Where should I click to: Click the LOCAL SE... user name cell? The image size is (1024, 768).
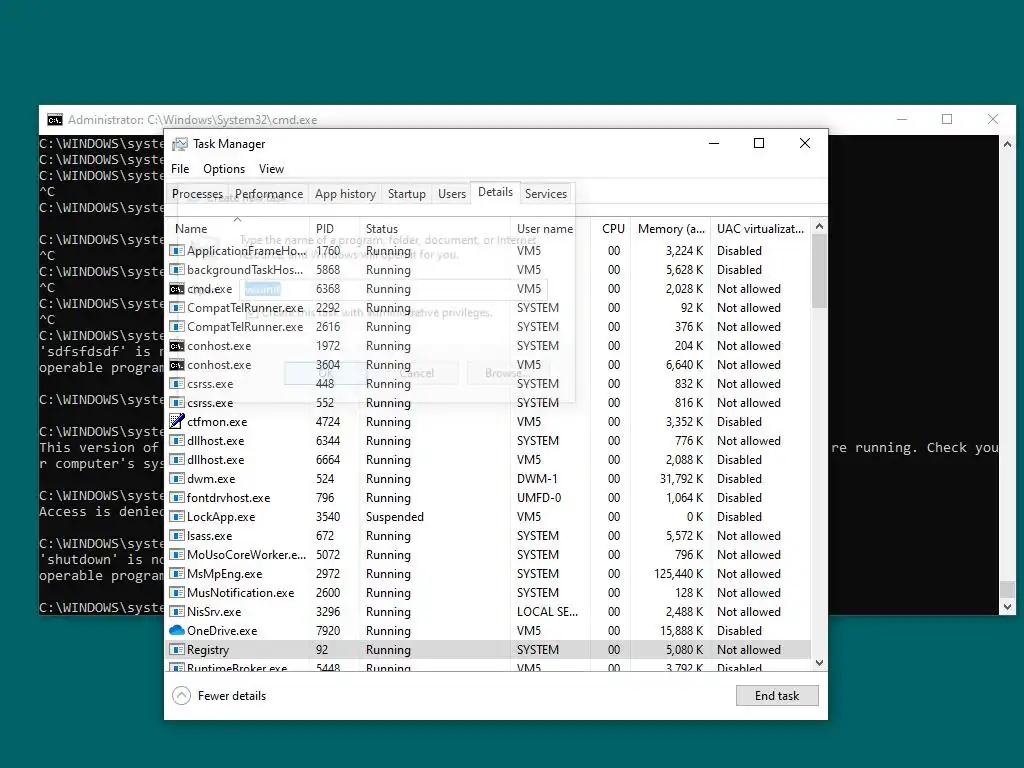[x=547, y=611]
